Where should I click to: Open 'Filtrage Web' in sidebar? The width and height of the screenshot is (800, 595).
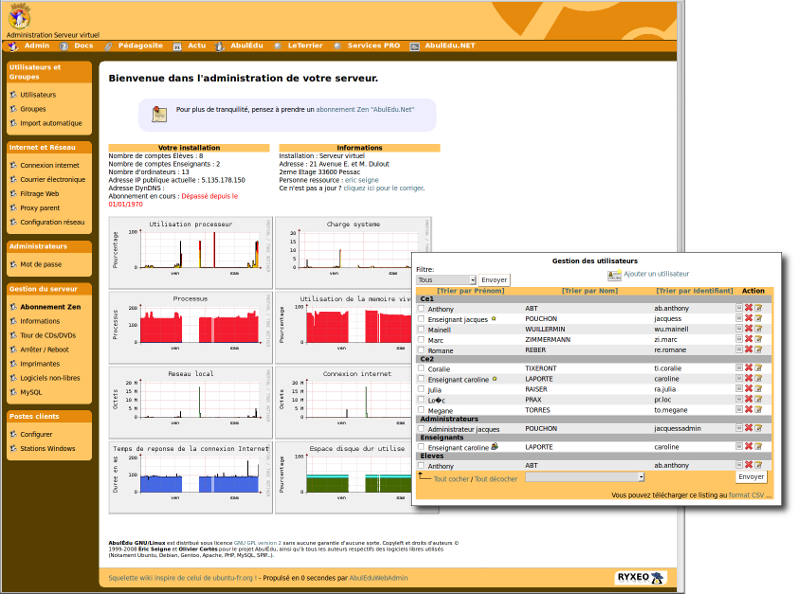[x=40, y=194]
